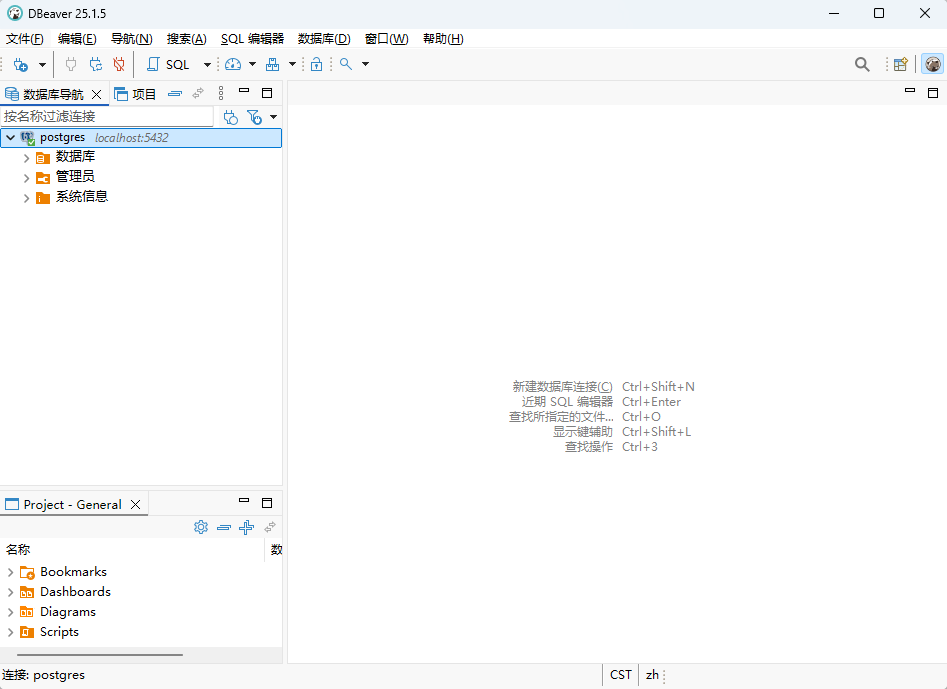Open the 窗口(W) menu
Screen dimensions: 947x689
[387, 39]
